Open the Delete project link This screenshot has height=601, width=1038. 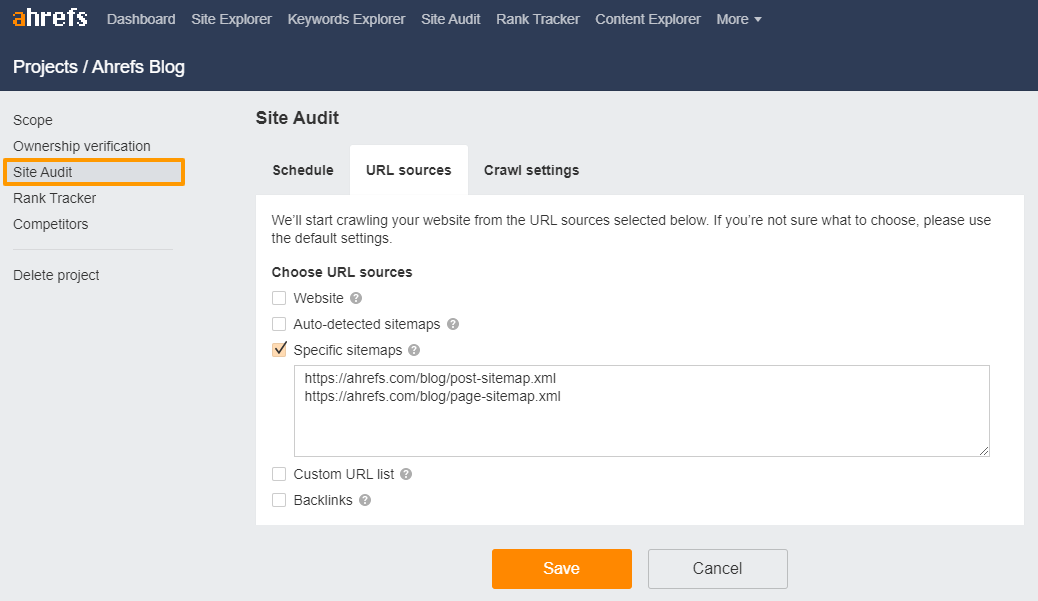[x=55, y=275]
